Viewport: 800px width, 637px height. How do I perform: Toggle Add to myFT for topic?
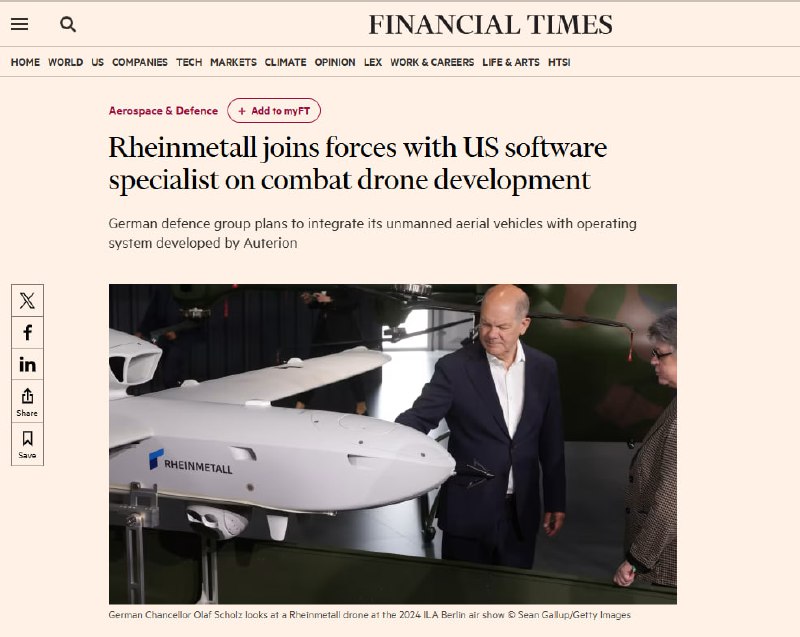tap(274, 111)
